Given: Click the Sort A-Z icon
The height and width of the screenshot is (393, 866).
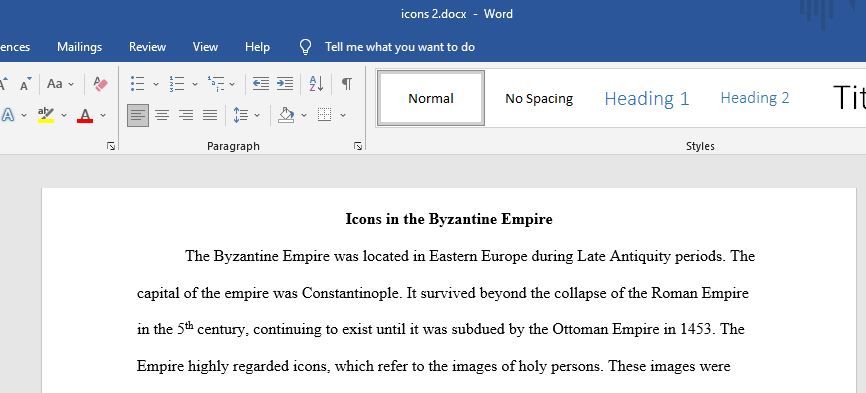Looking at the screenshot, I should pyautogui.click(x=316, y=84).
